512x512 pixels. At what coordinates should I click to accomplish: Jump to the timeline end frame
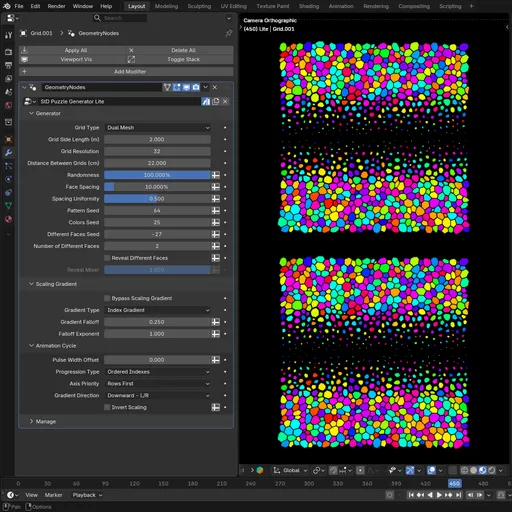coord(459,495)
